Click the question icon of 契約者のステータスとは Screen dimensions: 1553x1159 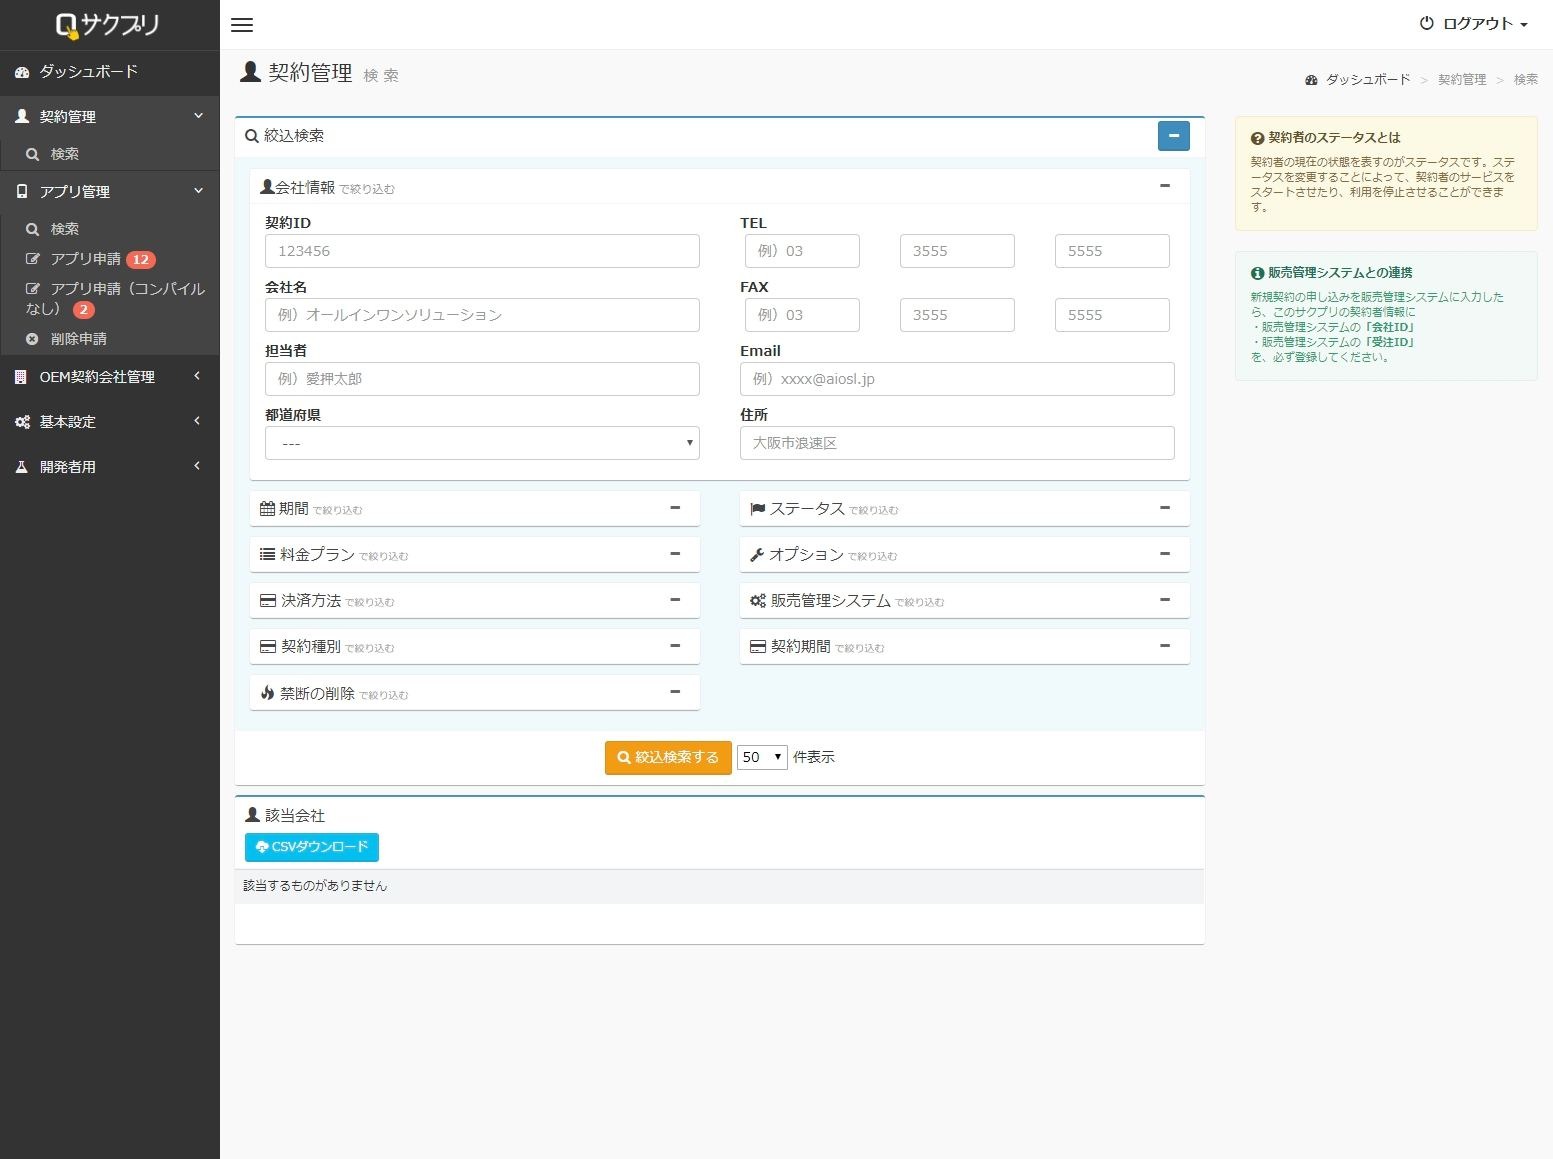tap(1257, 138)
